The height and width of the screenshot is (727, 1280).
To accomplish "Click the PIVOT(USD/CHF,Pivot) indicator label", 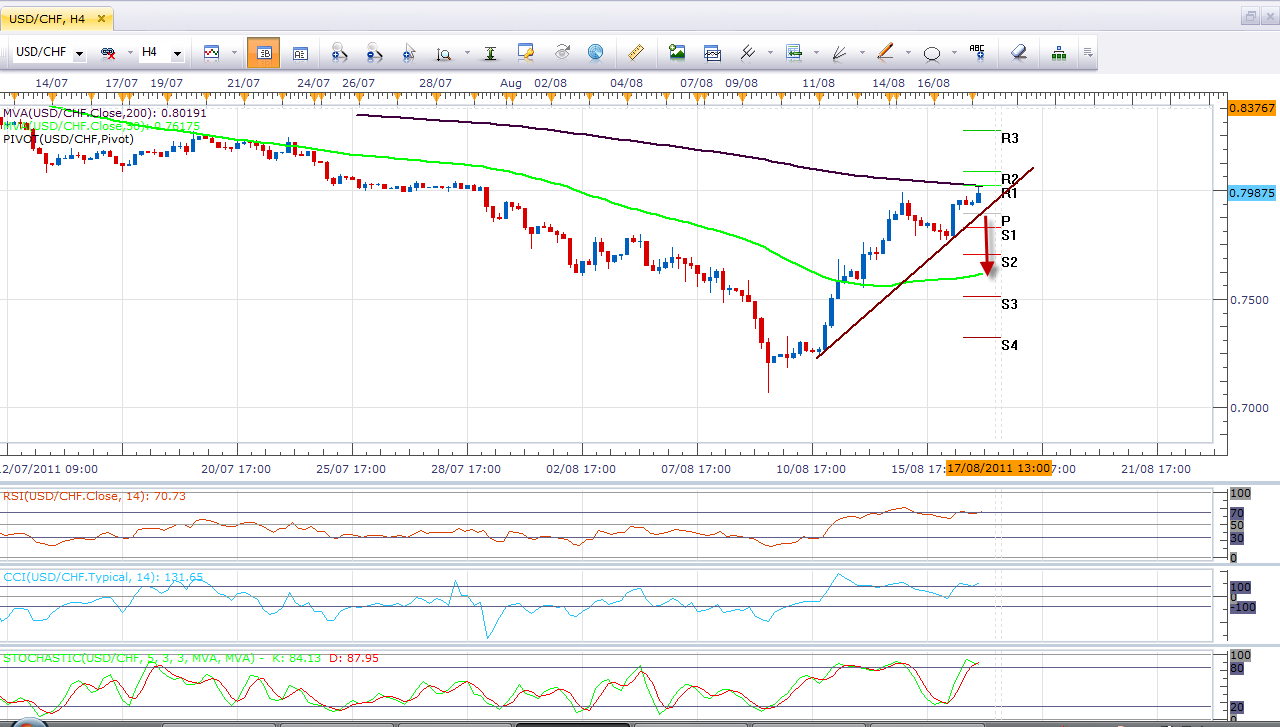I will pyautogui.click(x=68, y=139).
